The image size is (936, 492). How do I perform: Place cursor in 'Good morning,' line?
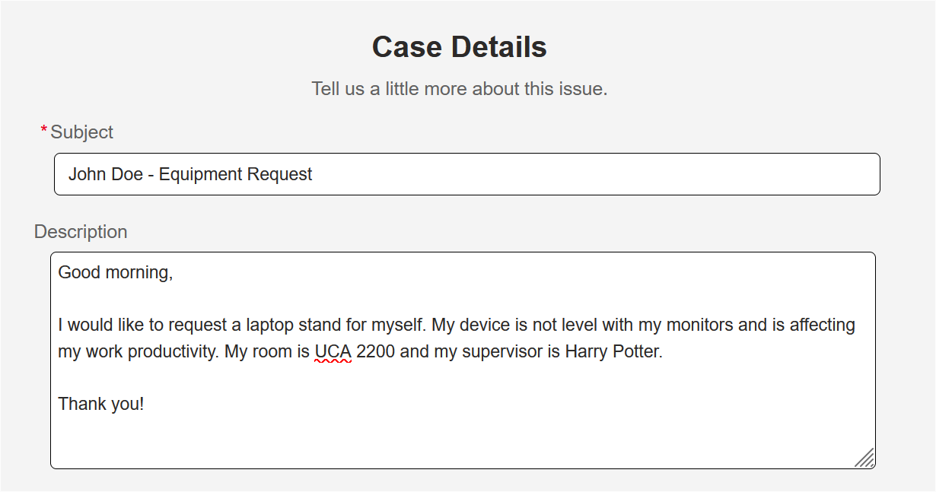pyautogui.click(x=115, y=272)
